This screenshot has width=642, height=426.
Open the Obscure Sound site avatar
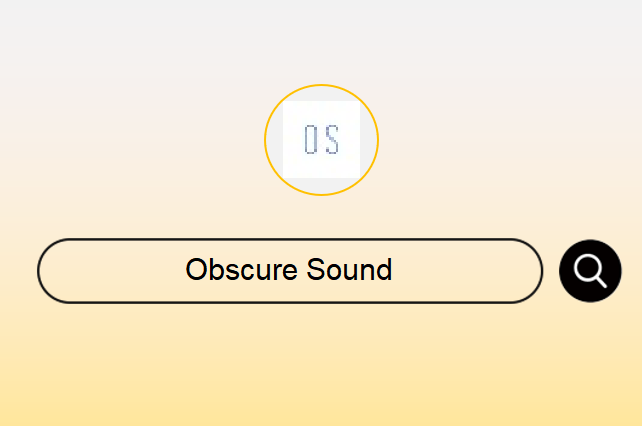coord(321,140)
